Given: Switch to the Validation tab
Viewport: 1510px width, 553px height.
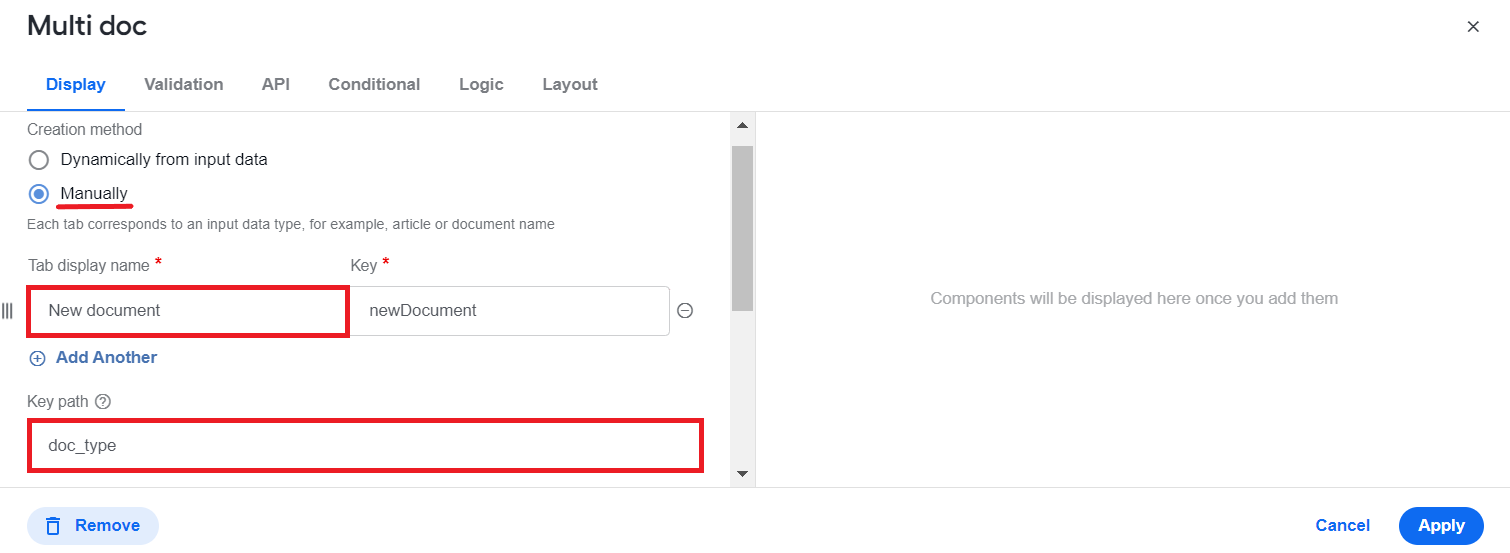Looking at the screenshot, I should pyautogui.click(x=184, y=85).
